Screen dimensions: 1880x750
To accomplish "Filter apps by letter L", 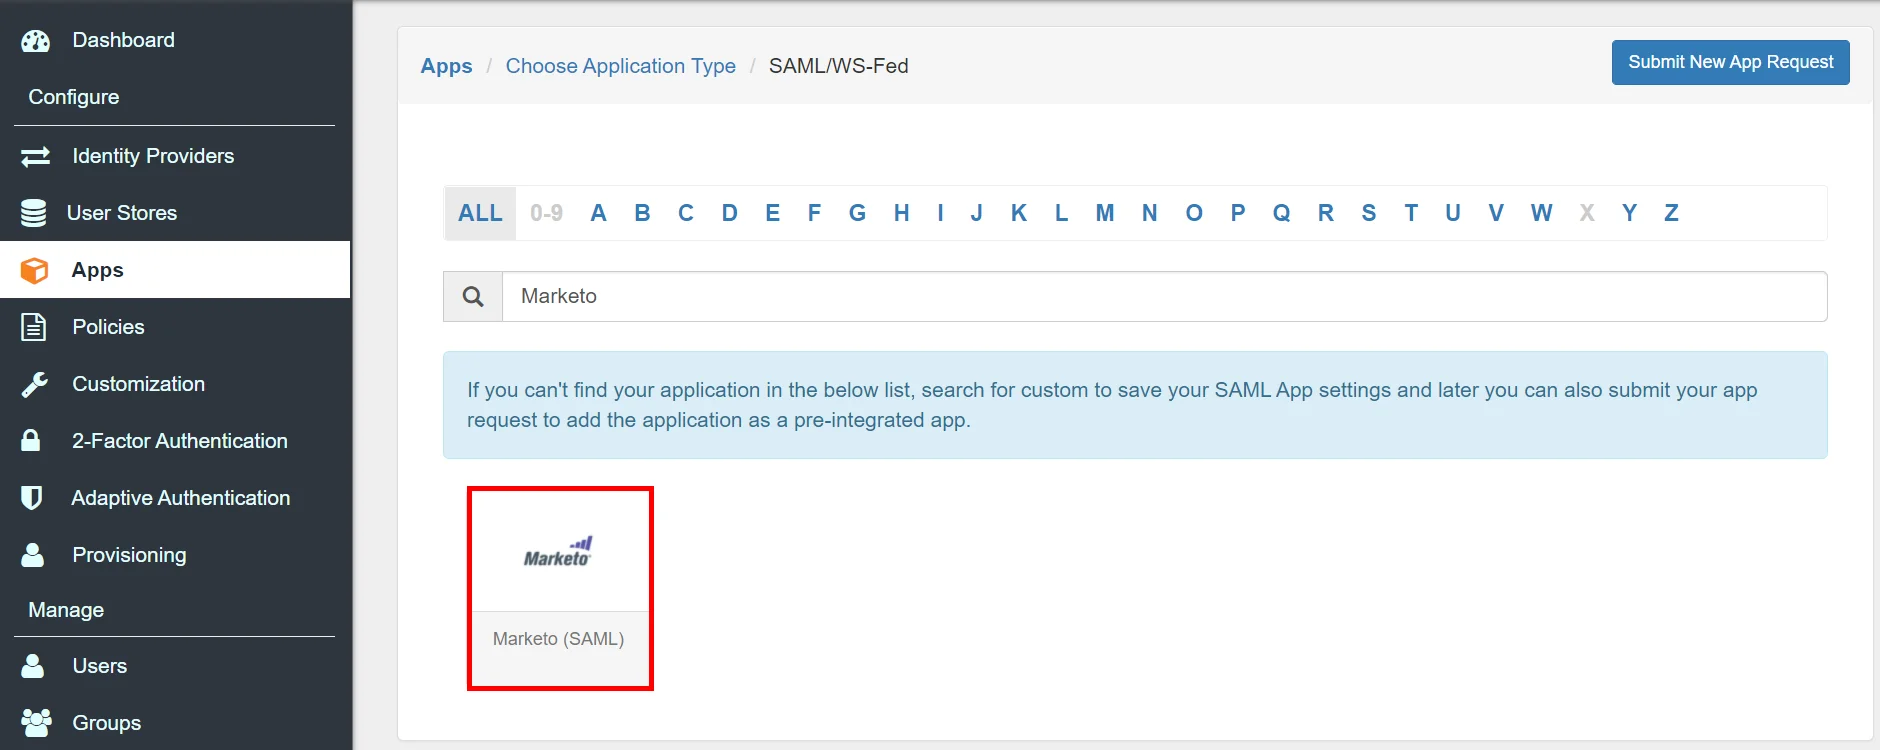I will pyautogui.click(x=1061, y=213).
